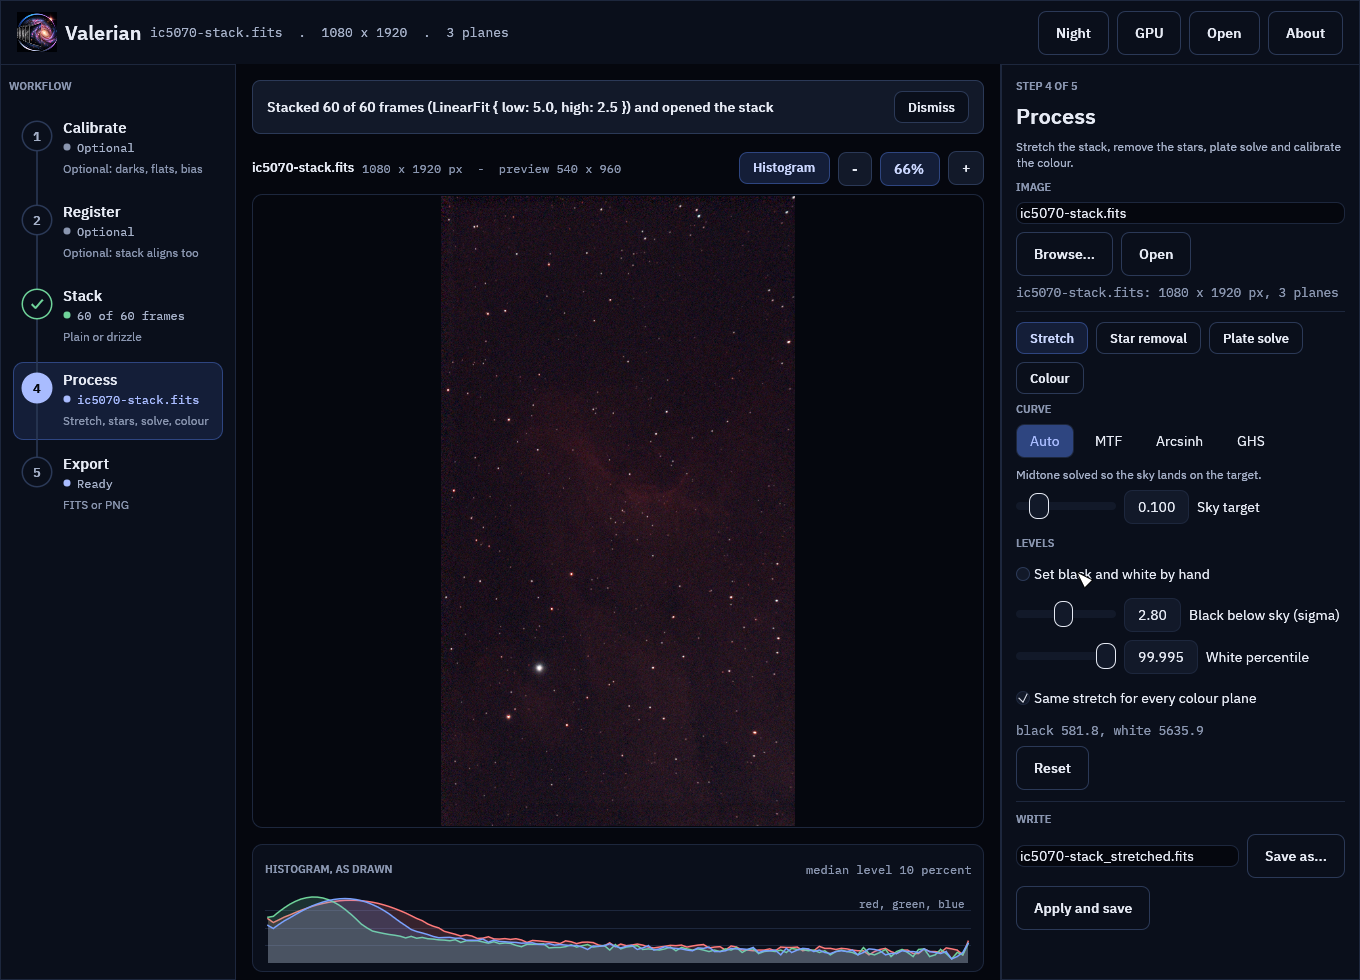
Task: Choose the Auto curve
Action: click(1045, 441)
